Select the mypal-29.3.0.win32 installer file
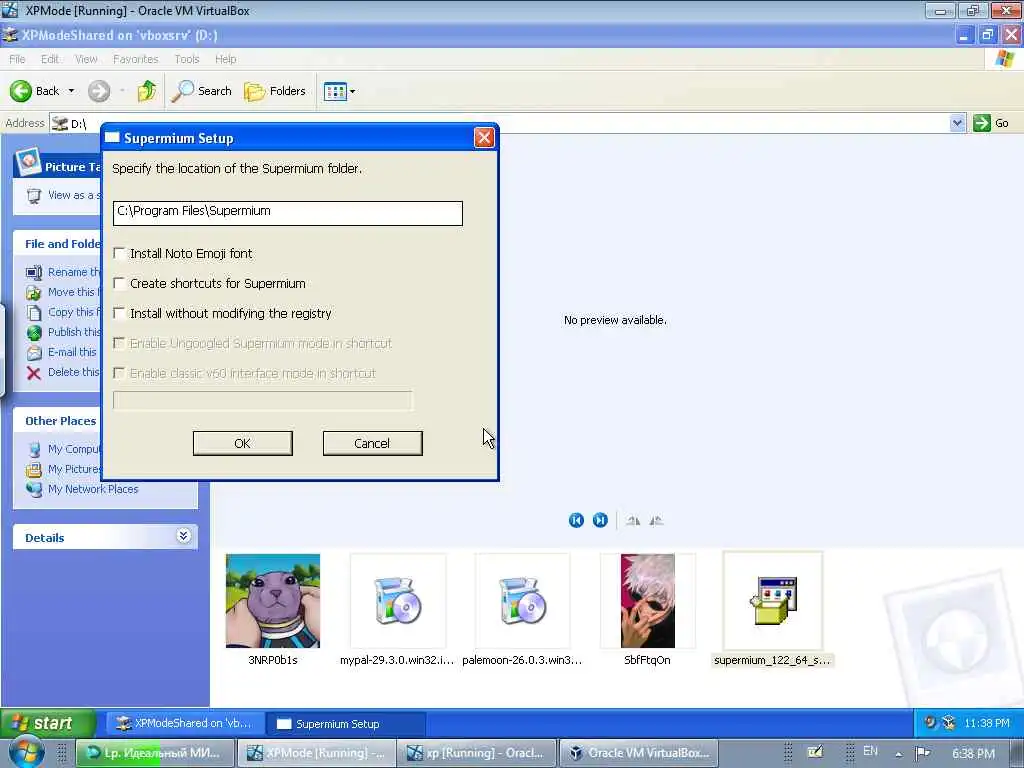 pos(398,601)
